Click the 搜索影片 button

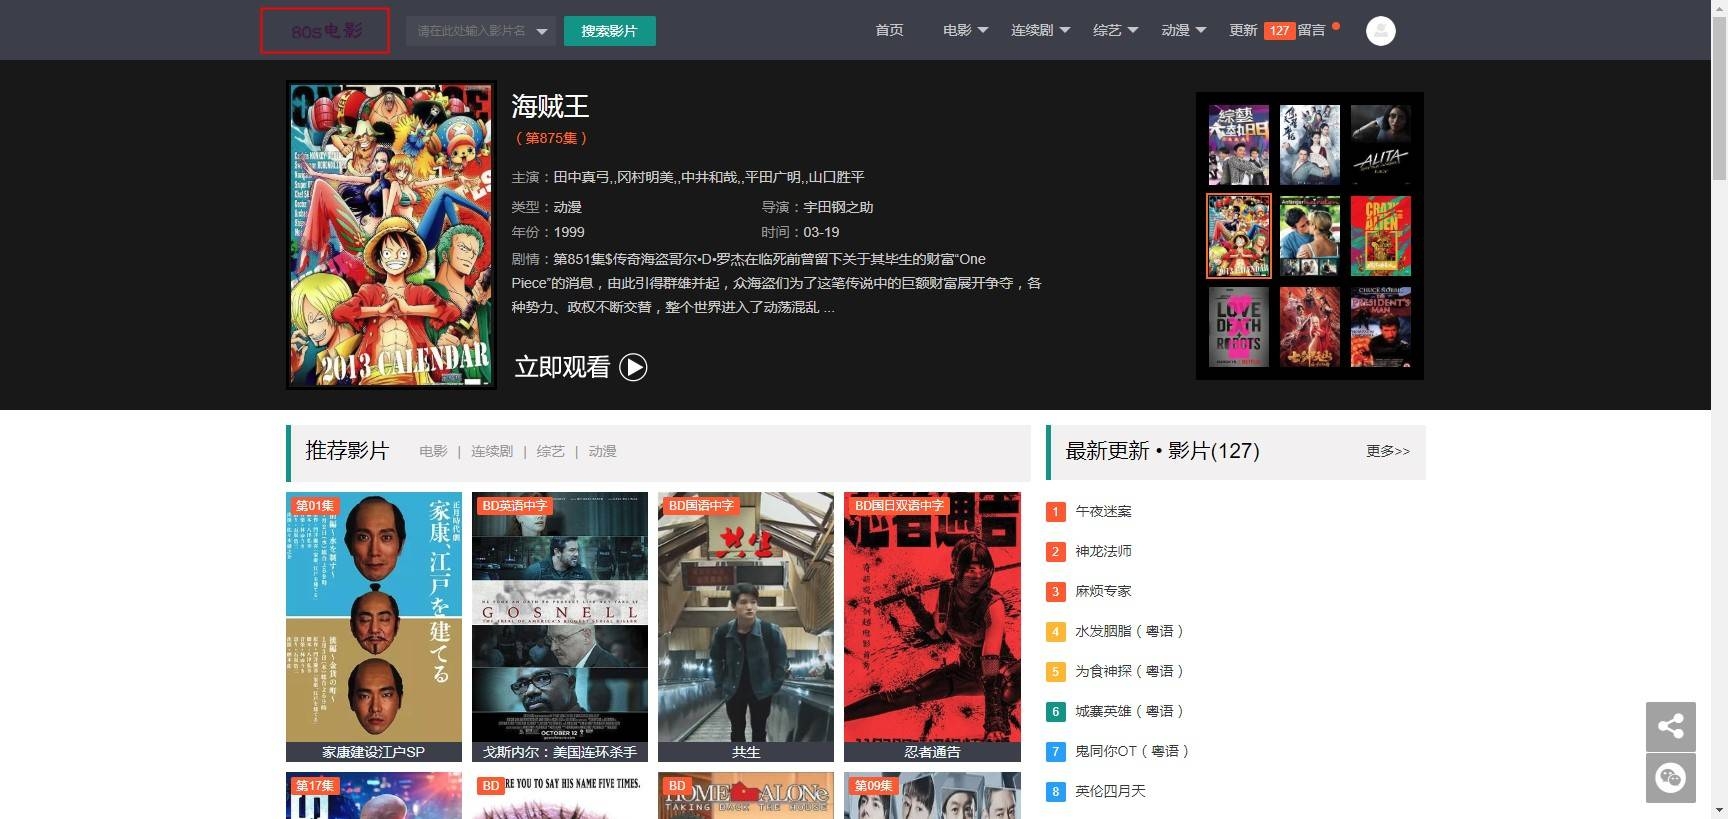(609, 31)
